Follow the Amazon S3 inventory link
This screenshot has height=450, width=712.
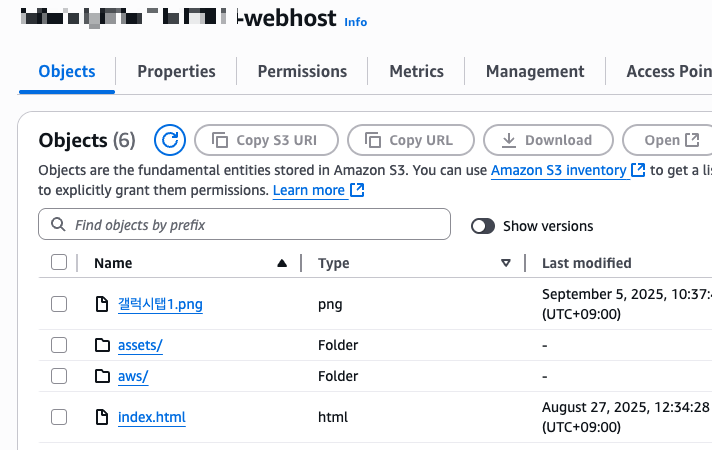click(559, 170)
